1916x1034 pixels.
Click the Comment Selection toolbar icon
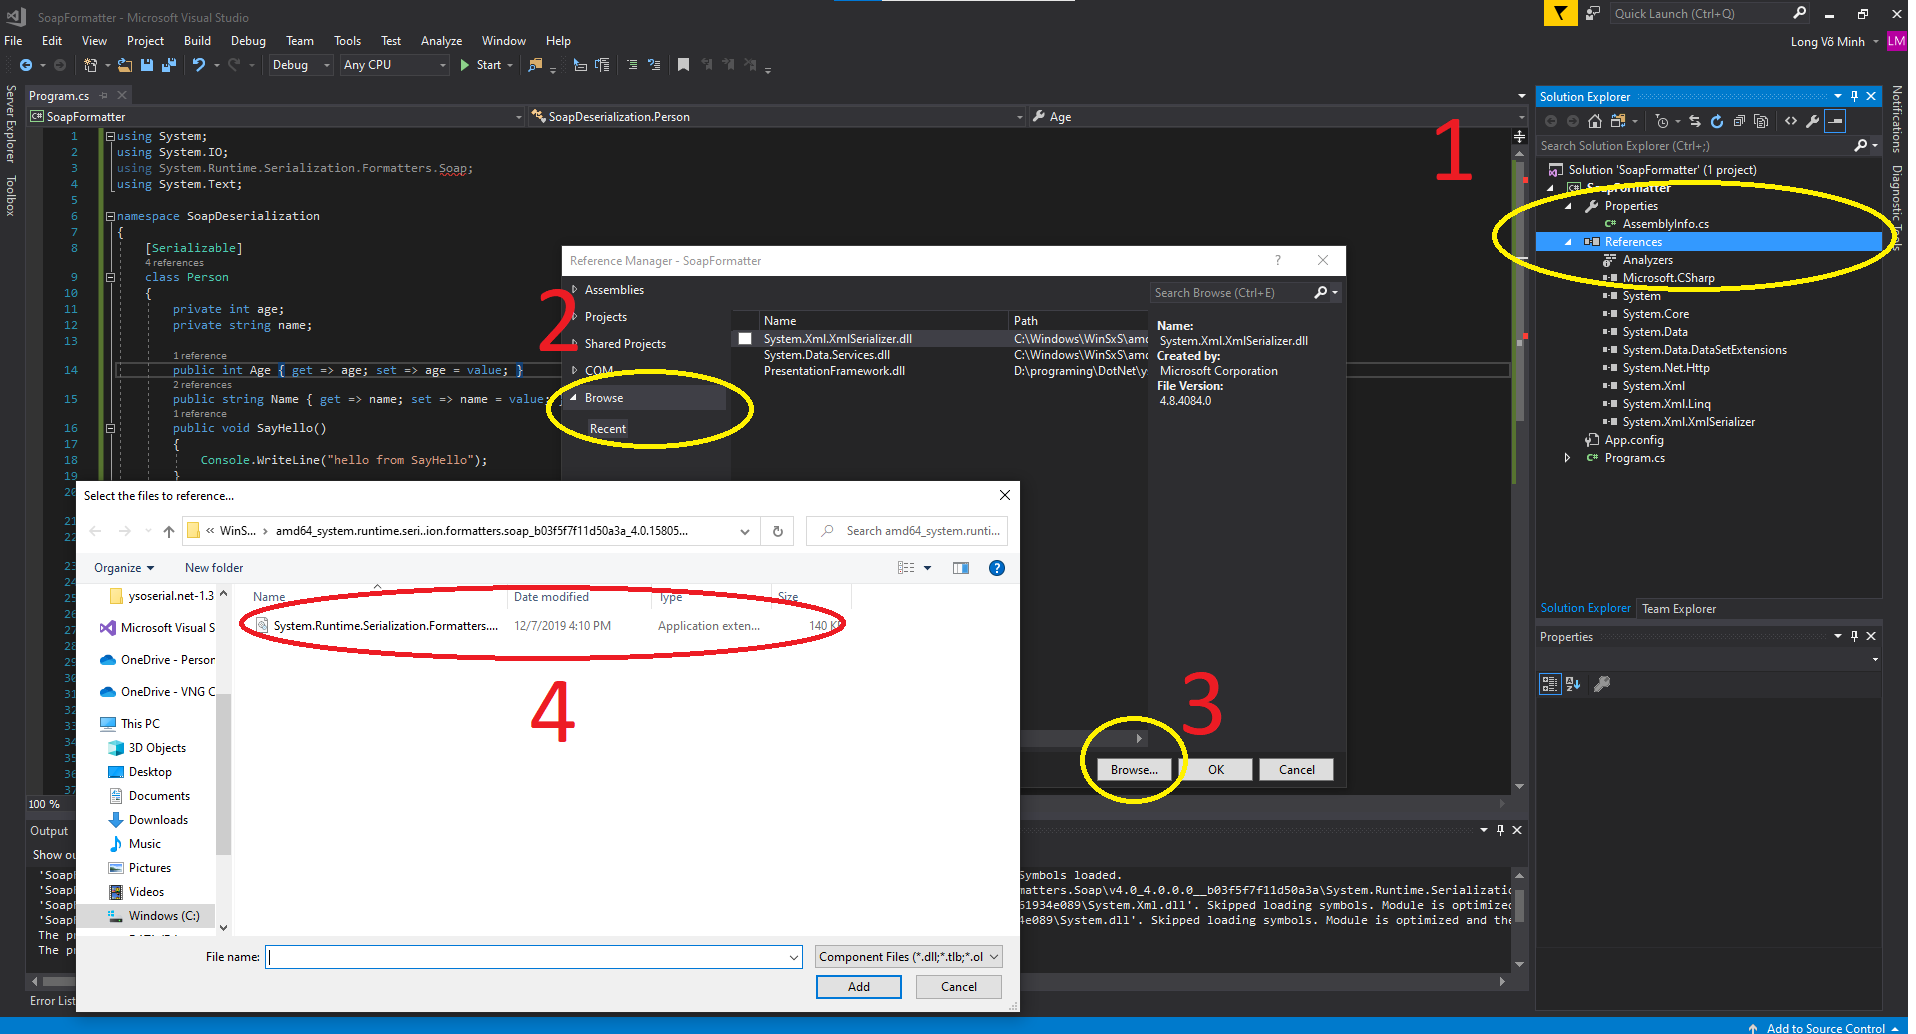coord(632,65)
